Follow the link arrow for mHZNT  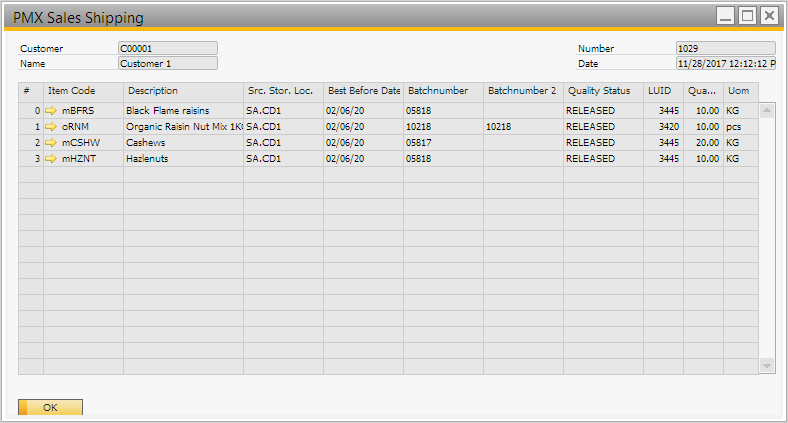pyautogui.click(x=52, y=159)
